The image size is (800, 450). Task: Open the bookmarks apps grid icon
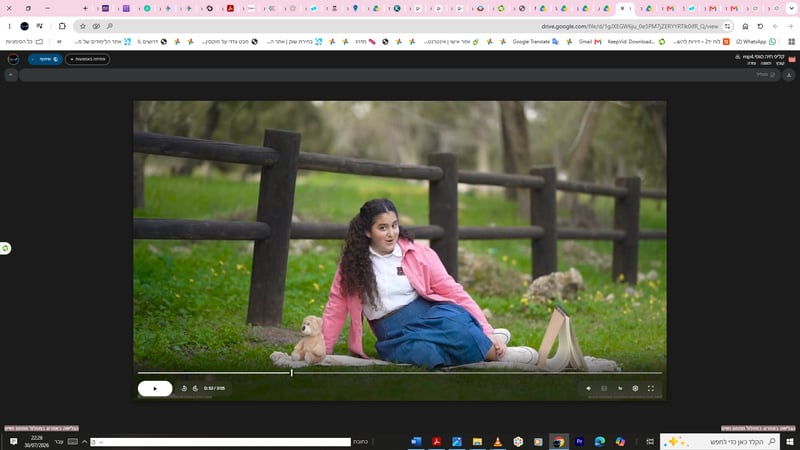pos(791,42)
